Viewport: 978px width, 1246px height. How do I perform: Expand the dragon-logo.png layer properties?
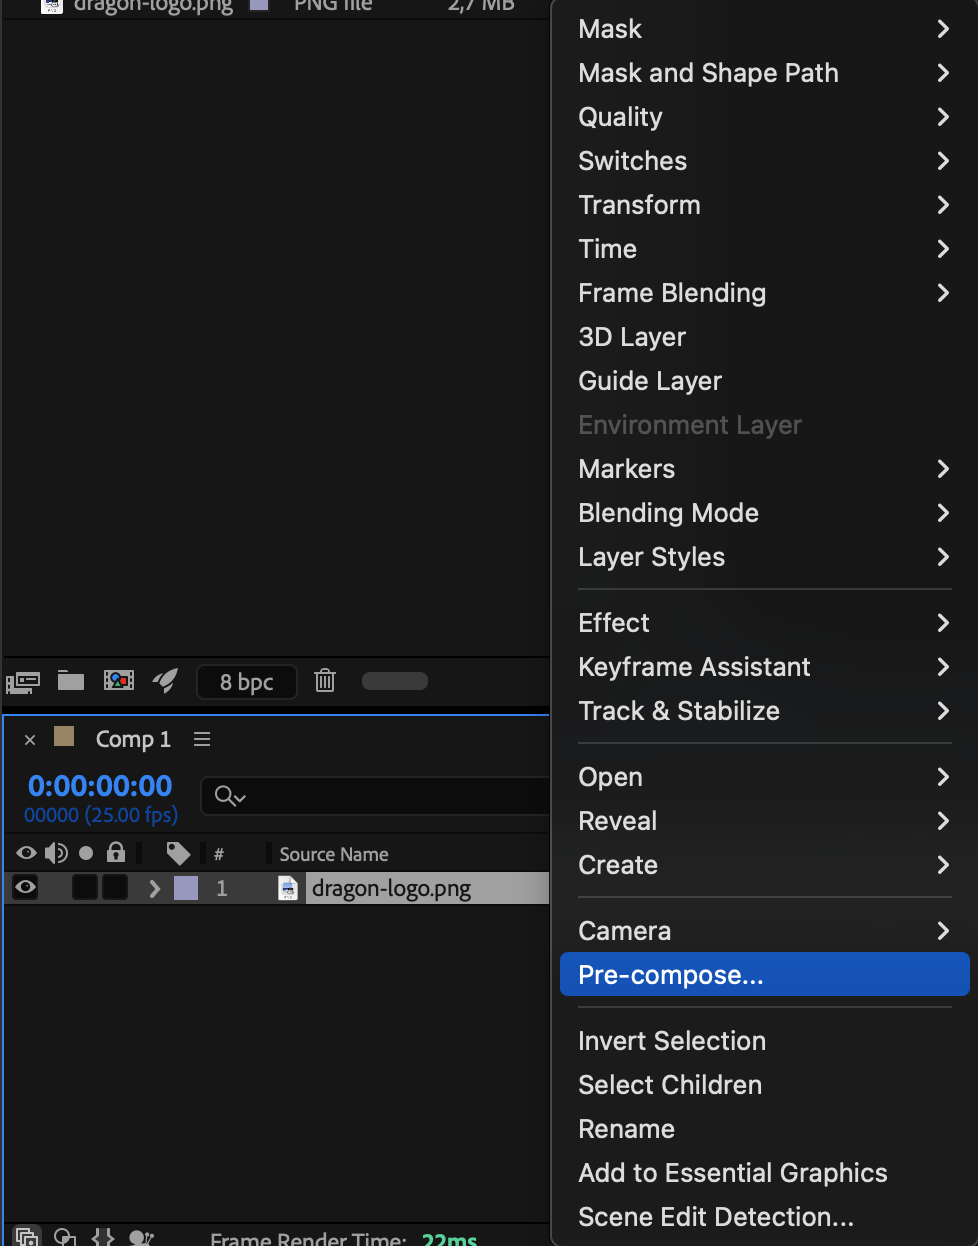tap(154, 888)
